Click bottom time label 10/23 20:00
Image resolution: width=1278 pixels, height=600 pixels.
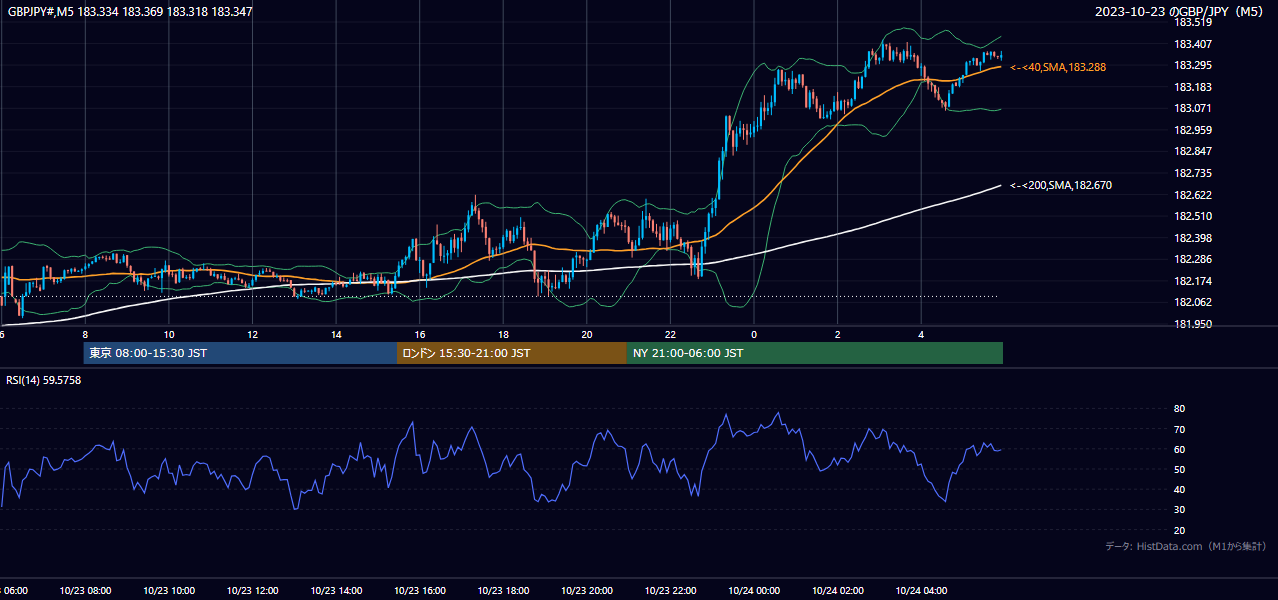587,590
